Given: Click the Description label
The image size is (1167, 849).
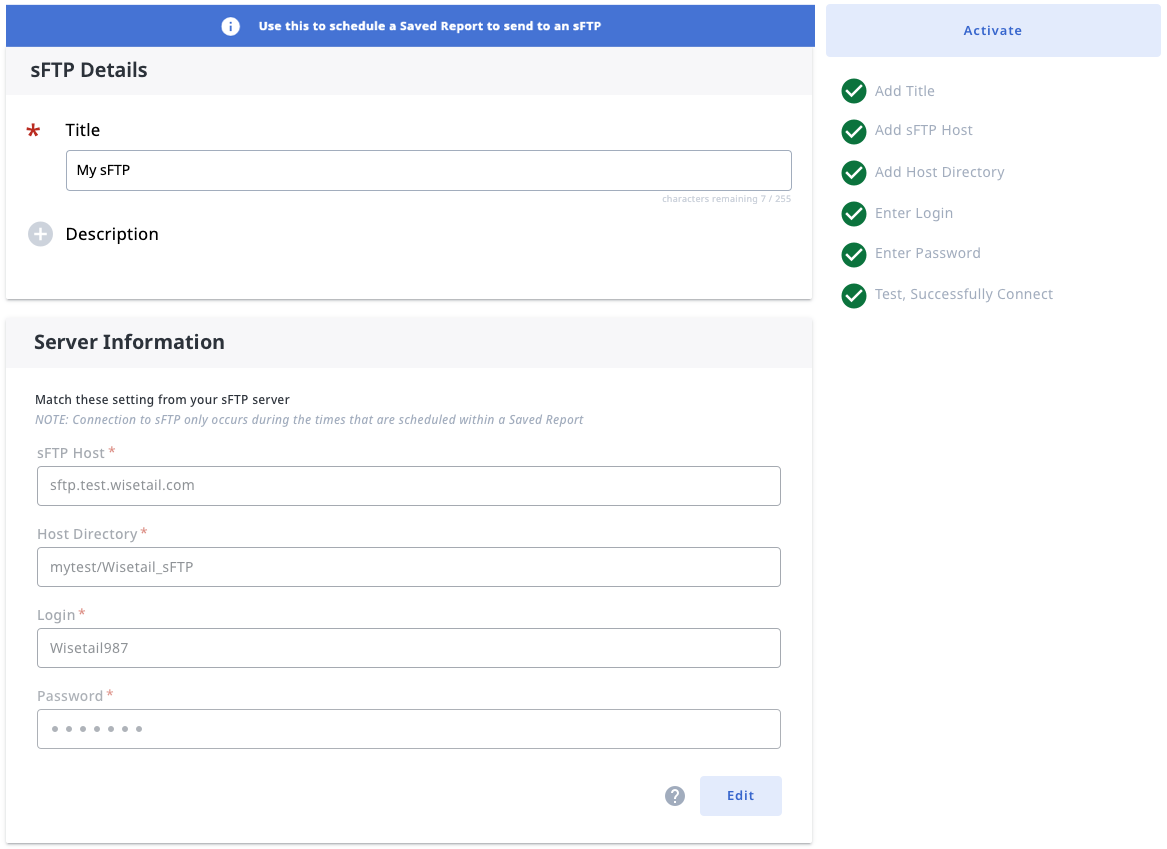Looking at the screenshot, I should click(x=112, y=234).
